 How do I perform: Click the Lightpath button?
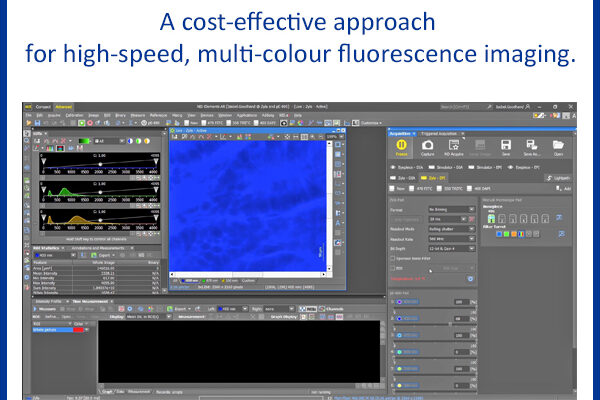559,178
